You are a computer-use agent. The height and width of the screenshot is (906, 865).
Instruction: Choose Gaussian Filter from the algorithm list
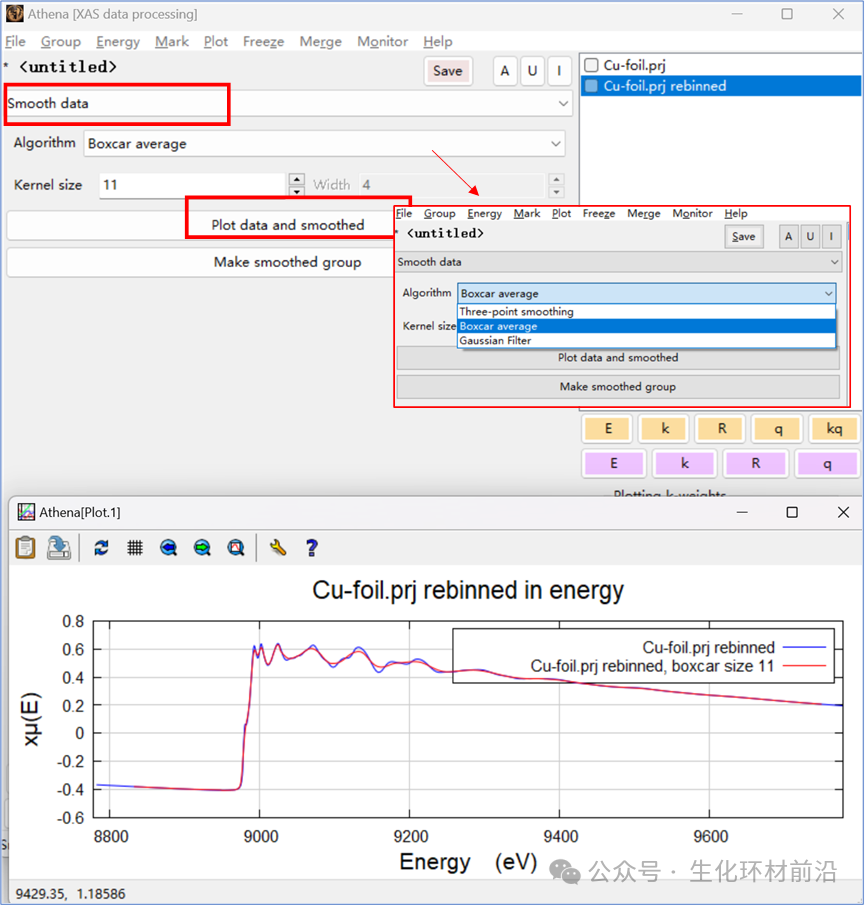click(x=495, y=341)
